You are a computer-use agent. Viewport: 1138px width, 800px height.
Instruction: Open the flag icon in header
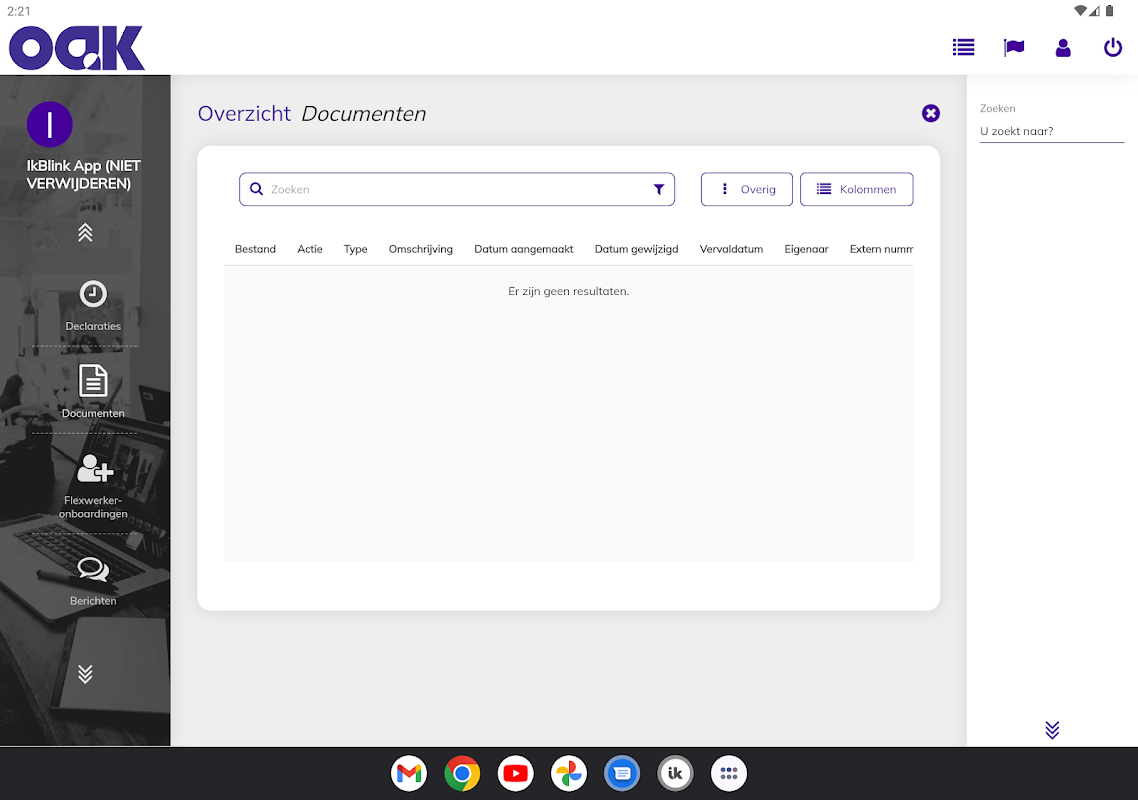1013,48
